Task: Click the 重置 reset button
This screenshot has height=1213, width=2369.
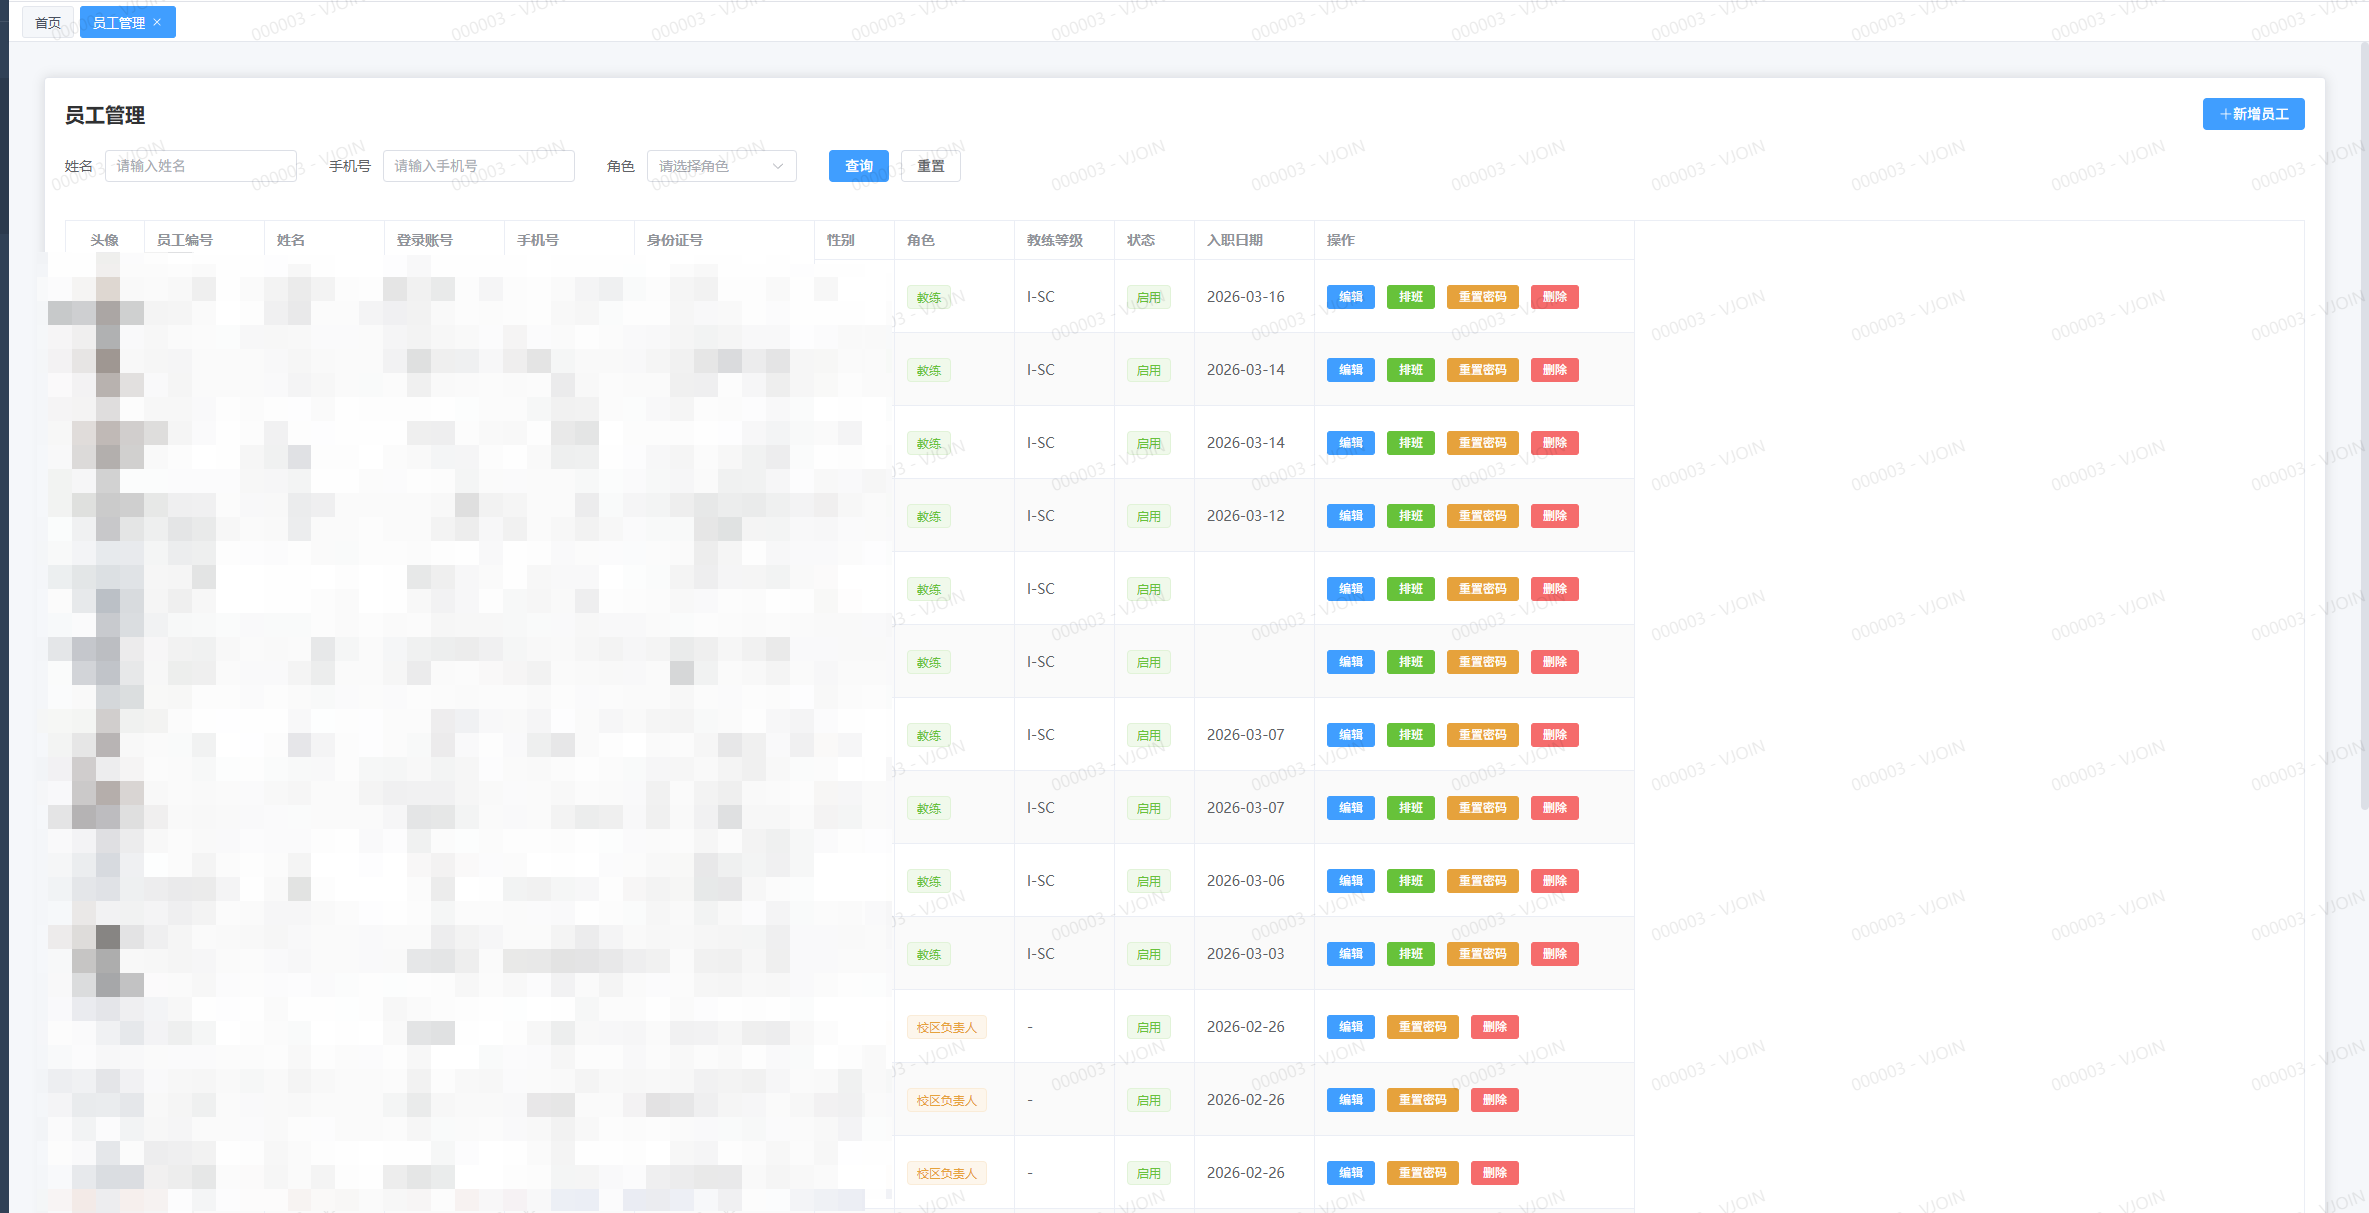Action: point(931,166)
